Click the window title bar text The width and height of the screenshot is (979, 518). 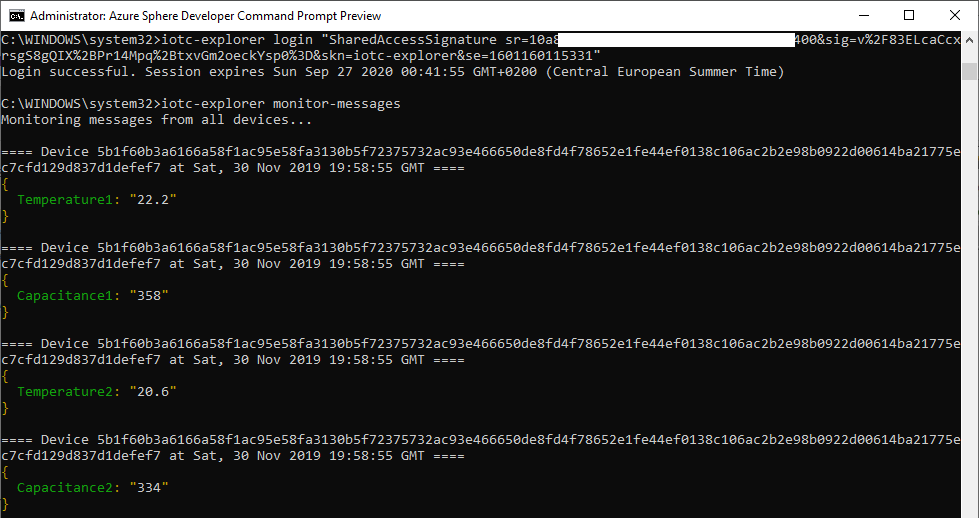pyautogui.click(x=198, y=16)
